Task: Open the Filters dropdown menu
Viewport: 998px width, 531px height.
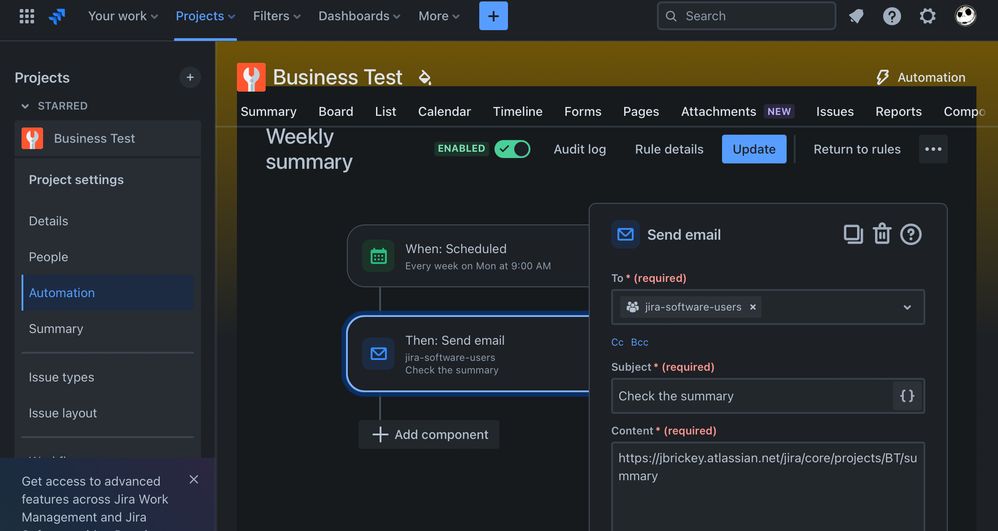Action: 277,16
